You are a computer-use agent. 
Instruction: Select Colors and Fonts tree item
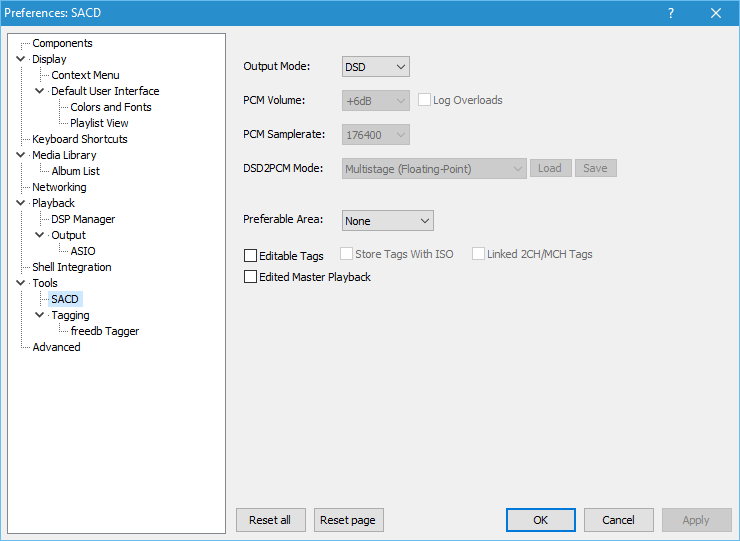111,107
